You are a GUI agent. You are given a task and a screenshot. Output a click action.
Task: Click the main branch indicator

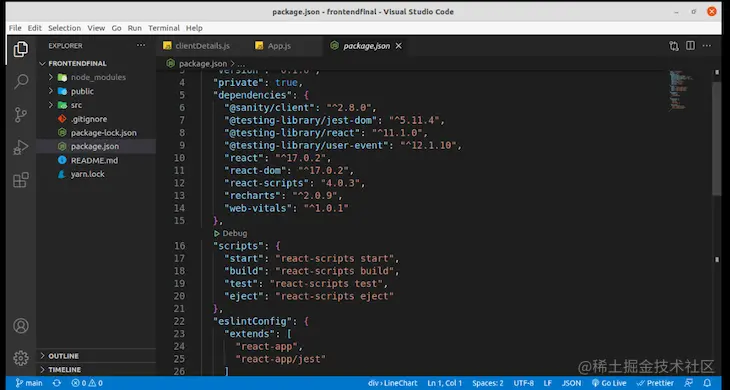point(29,383)
